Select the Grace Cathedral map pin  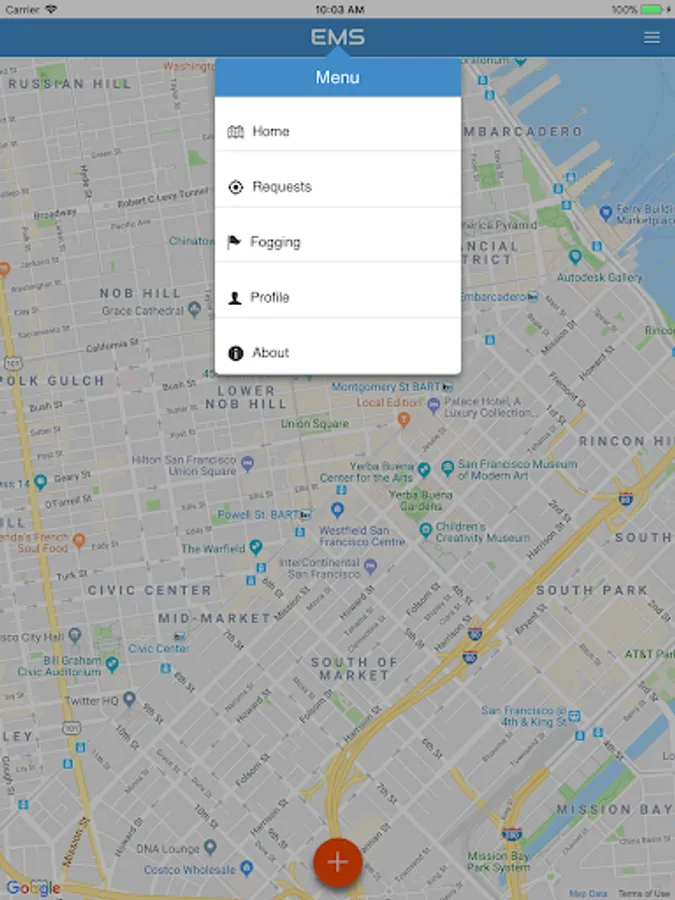[195, 310]
